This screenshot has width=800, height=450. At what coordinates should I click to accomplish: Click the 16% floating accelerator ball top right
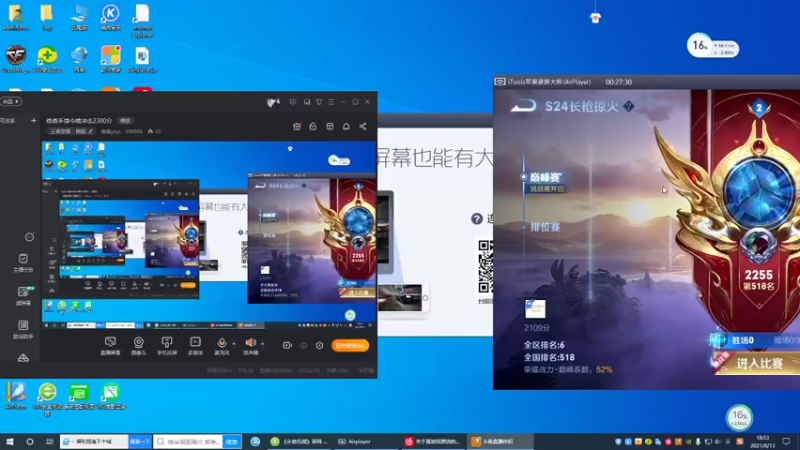pyautogui.click(x=700, y=46)
